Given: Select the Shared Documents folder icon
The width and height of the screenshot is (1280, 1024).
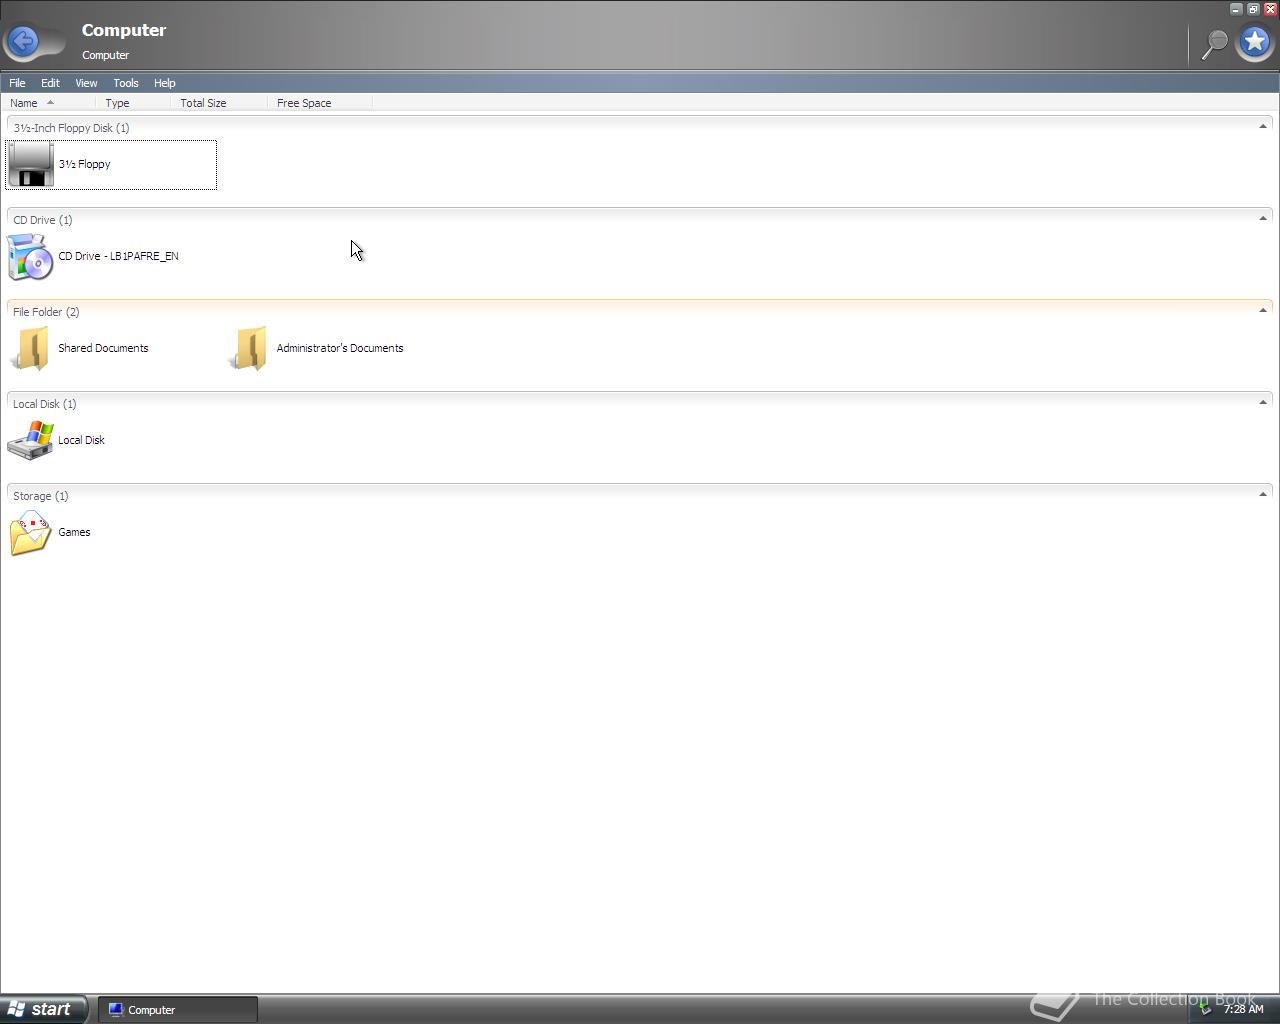Looking at the screenshot, I should click(30, 348).
